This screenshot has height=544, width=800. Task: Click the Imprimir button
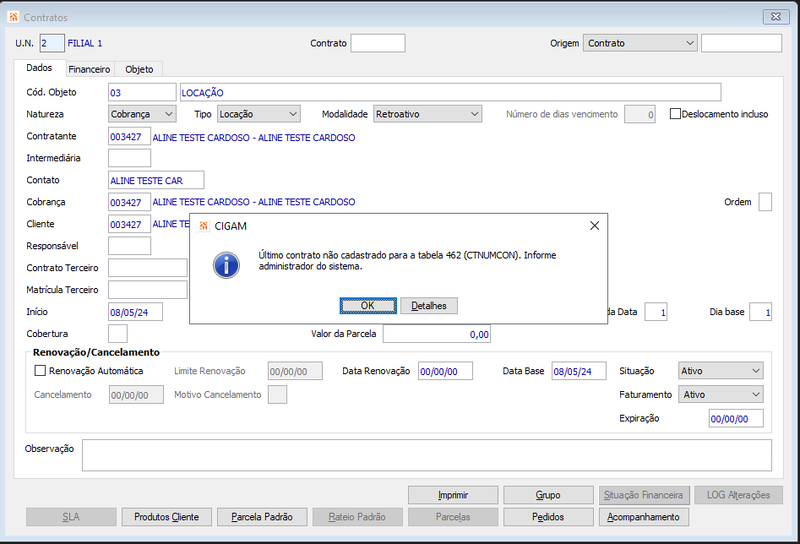tap(453, 495)
